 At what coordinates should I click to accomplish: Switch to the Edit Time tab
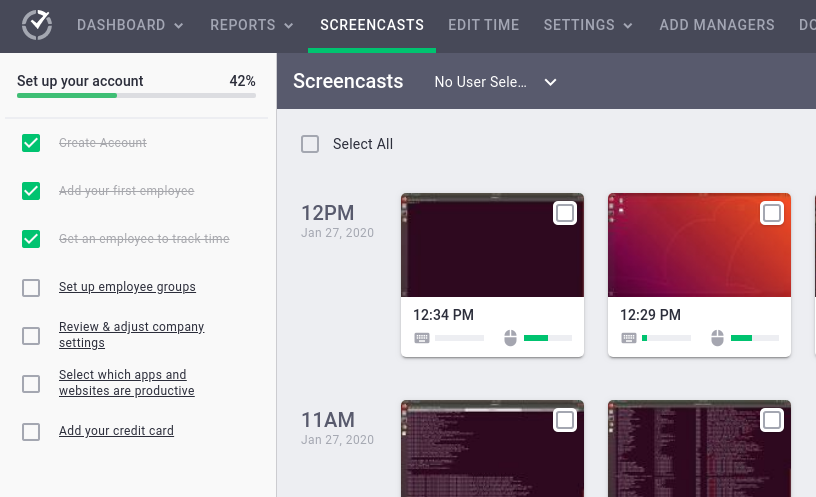[x=483, y=25]
